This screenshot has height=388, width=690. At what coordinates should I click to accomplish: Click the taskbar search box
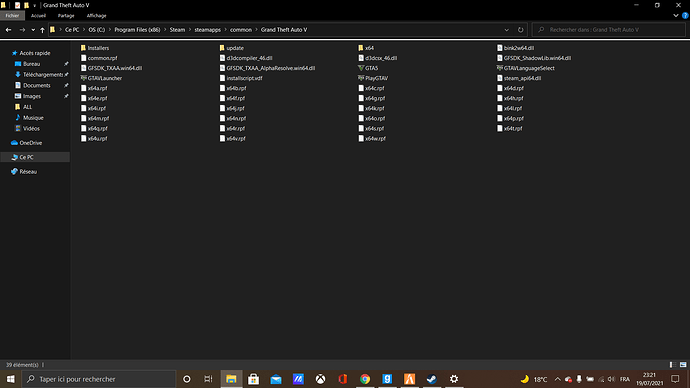tap(99, 379)
